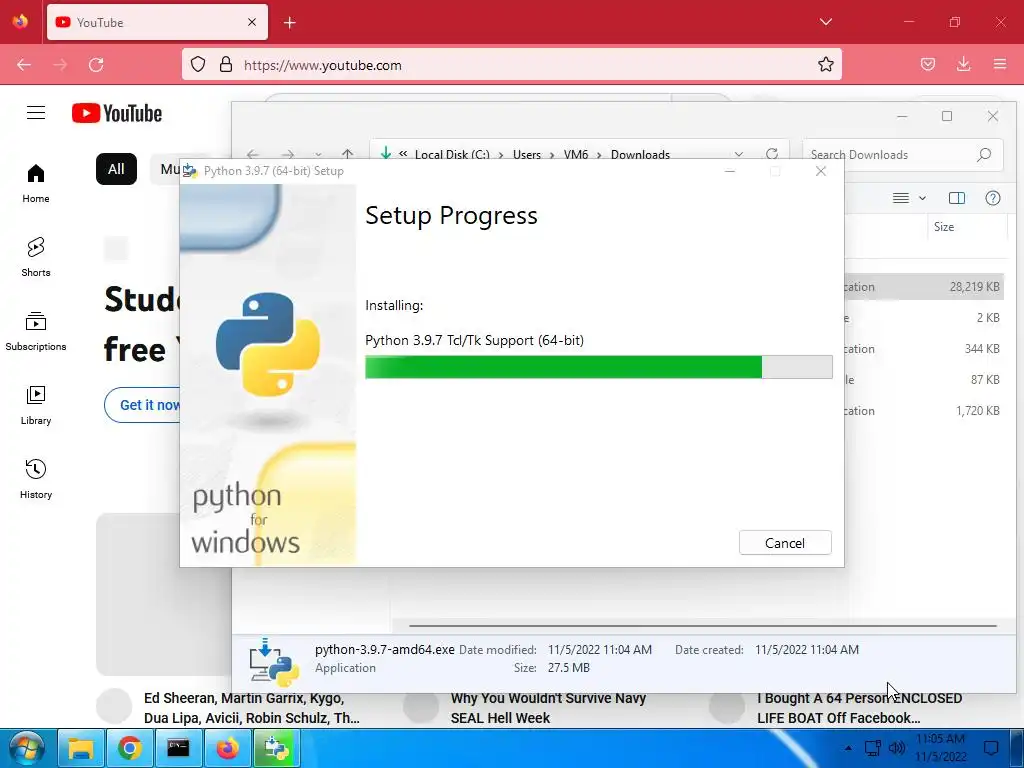The image size is (1024, 768).
Task: Open History in the YouTube sidebar
Action: (x=36, y=479)
